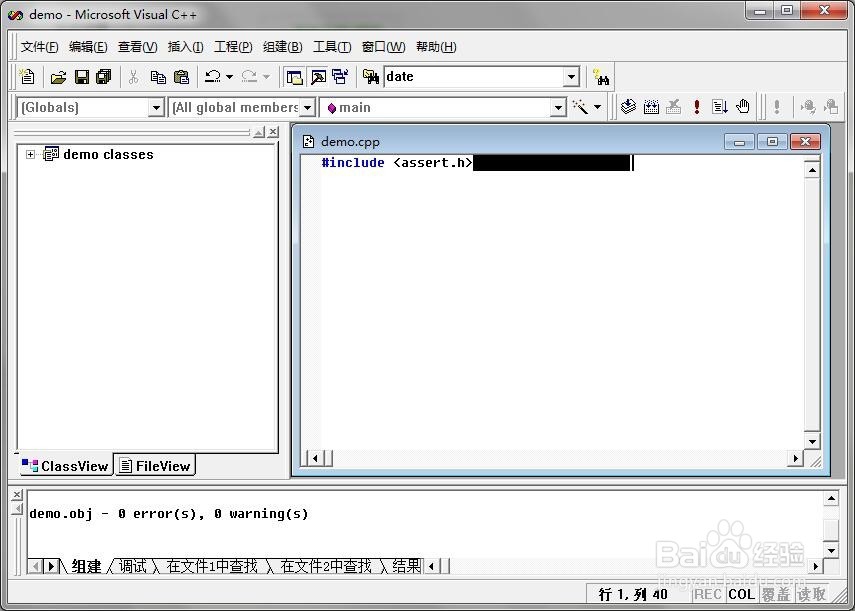
Task: Open the 工具(T) menu
Action: coord(332,47)
